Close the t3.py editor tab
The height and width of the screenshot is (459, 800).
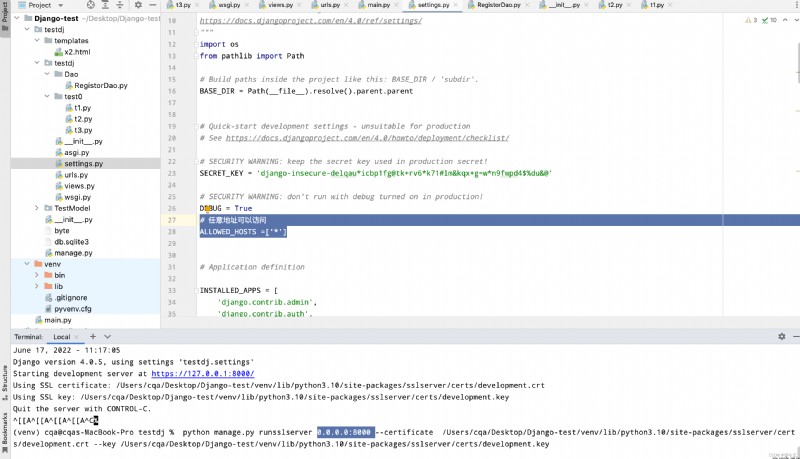click(197, 5)
